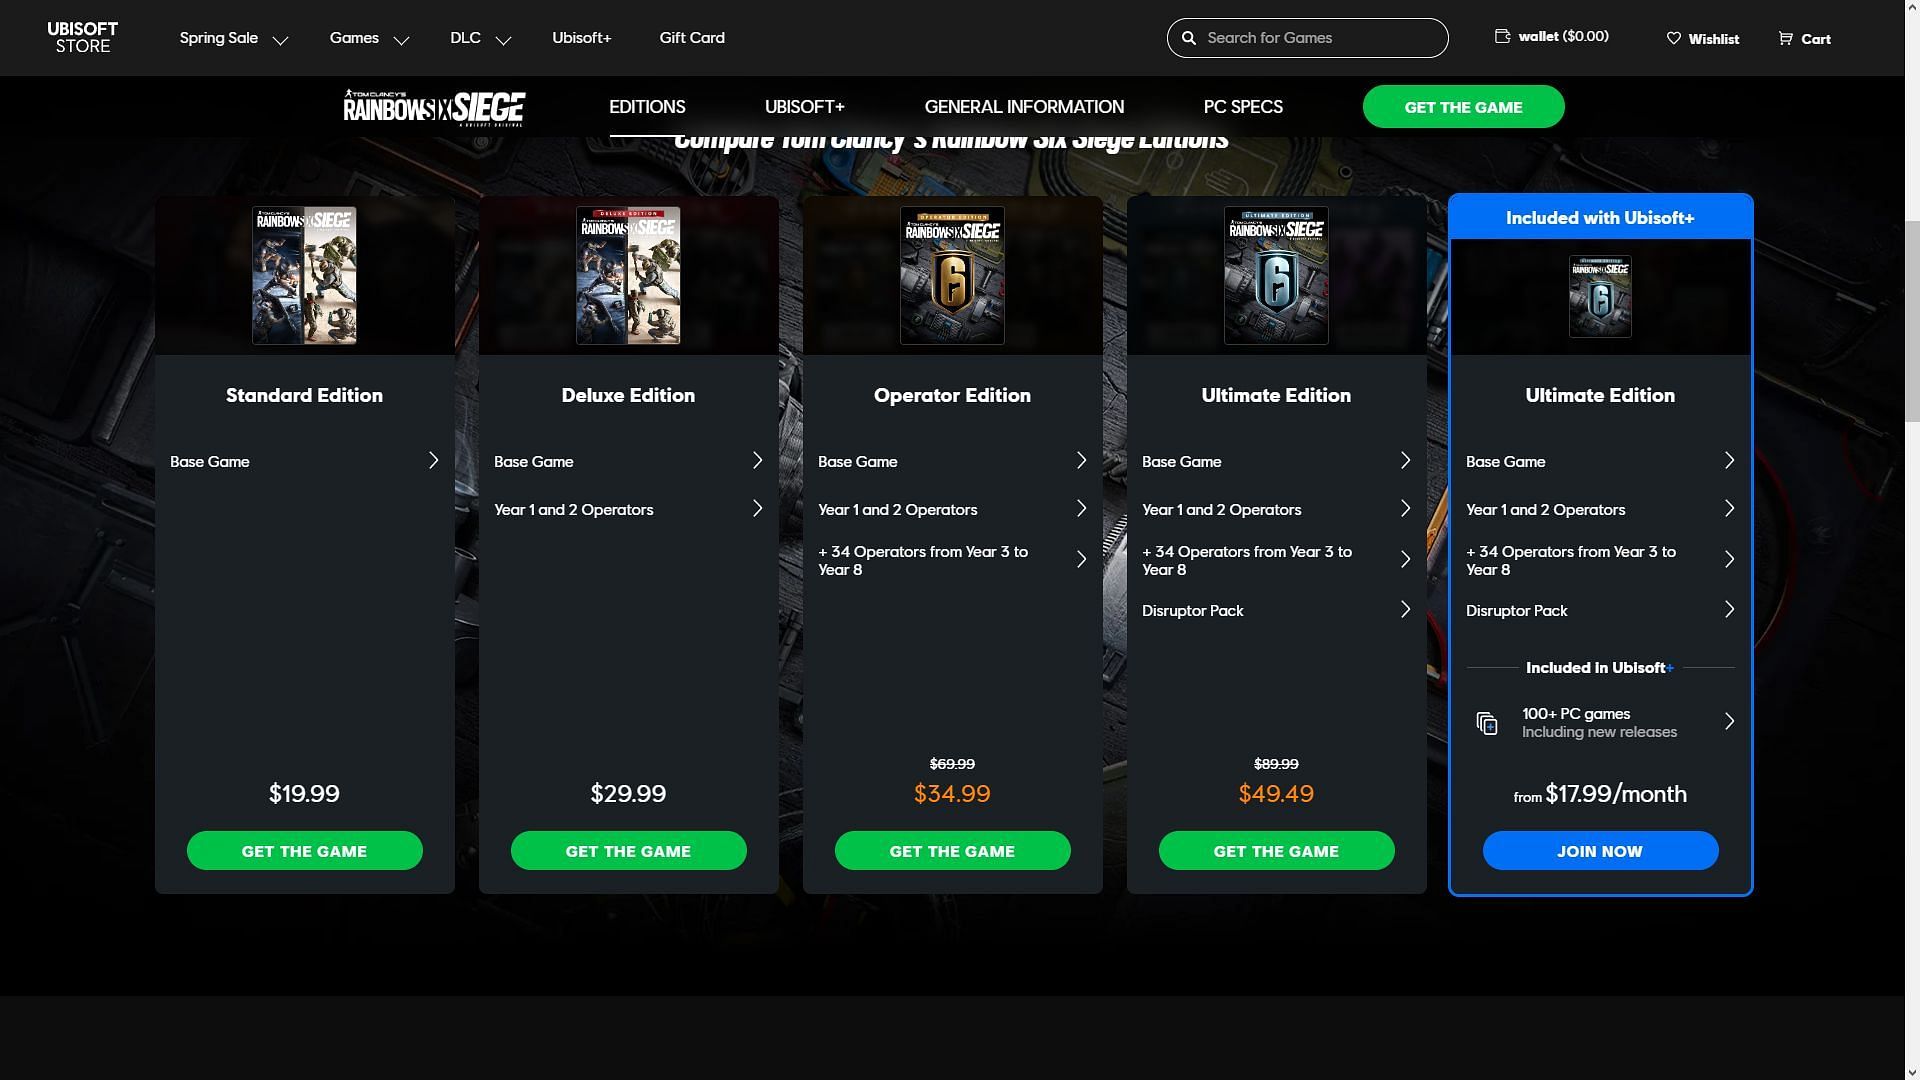1920x1080 pixels.
Task: Click the Ubisoft Store logo icon
Action: [x=82, y=37]
